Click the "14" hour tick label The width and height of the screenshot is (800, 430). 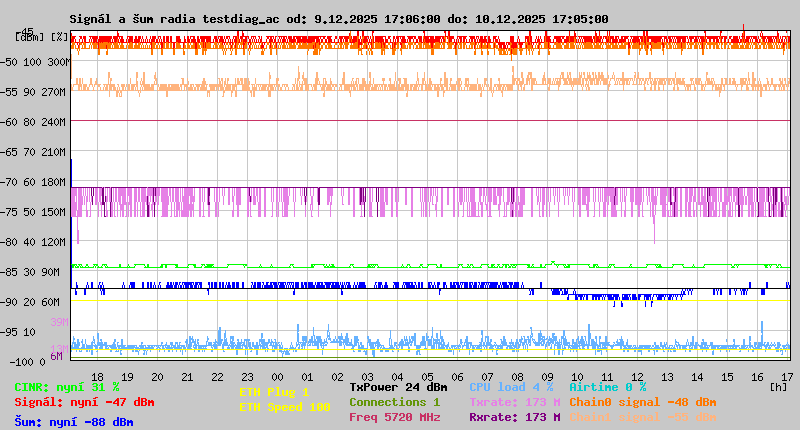pos(697,377)
